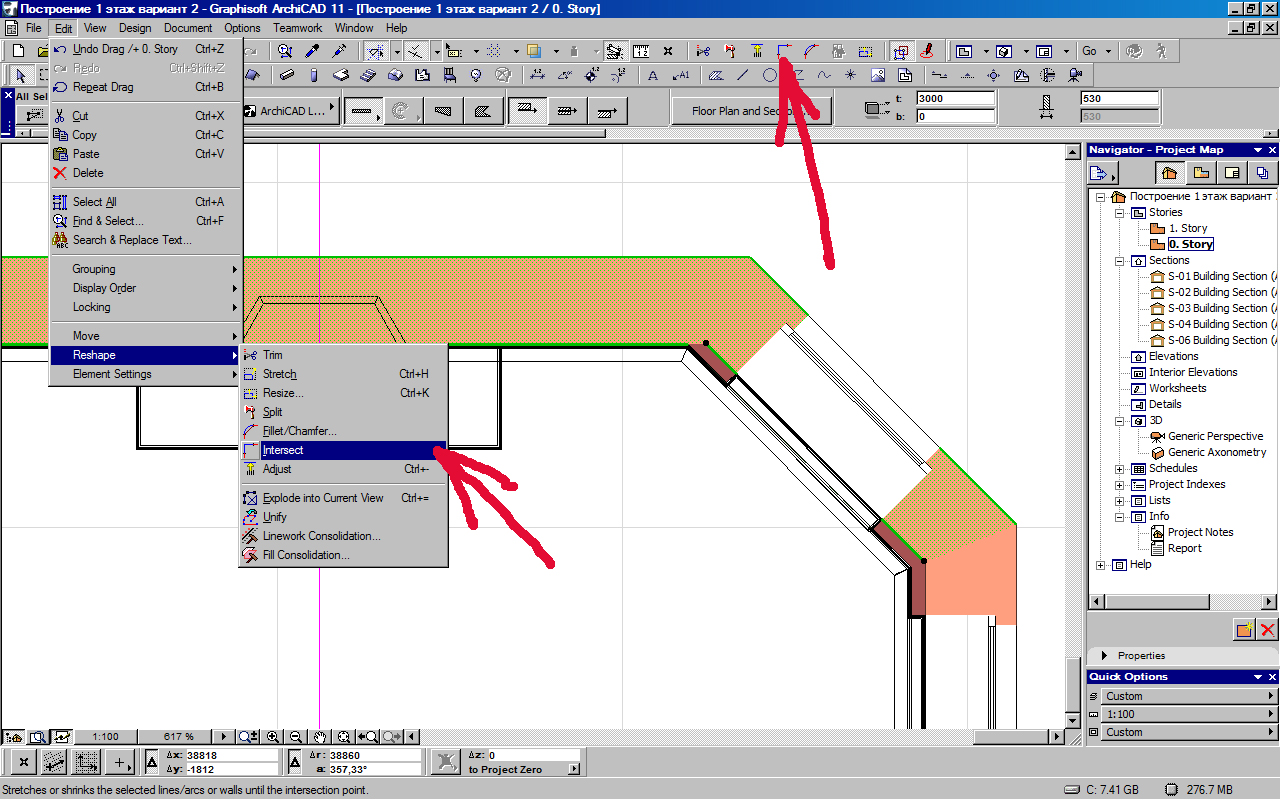Switch Navigator to Project Map view
The width and height of the screenshot is (1280, 800).
pos(1170,172)
